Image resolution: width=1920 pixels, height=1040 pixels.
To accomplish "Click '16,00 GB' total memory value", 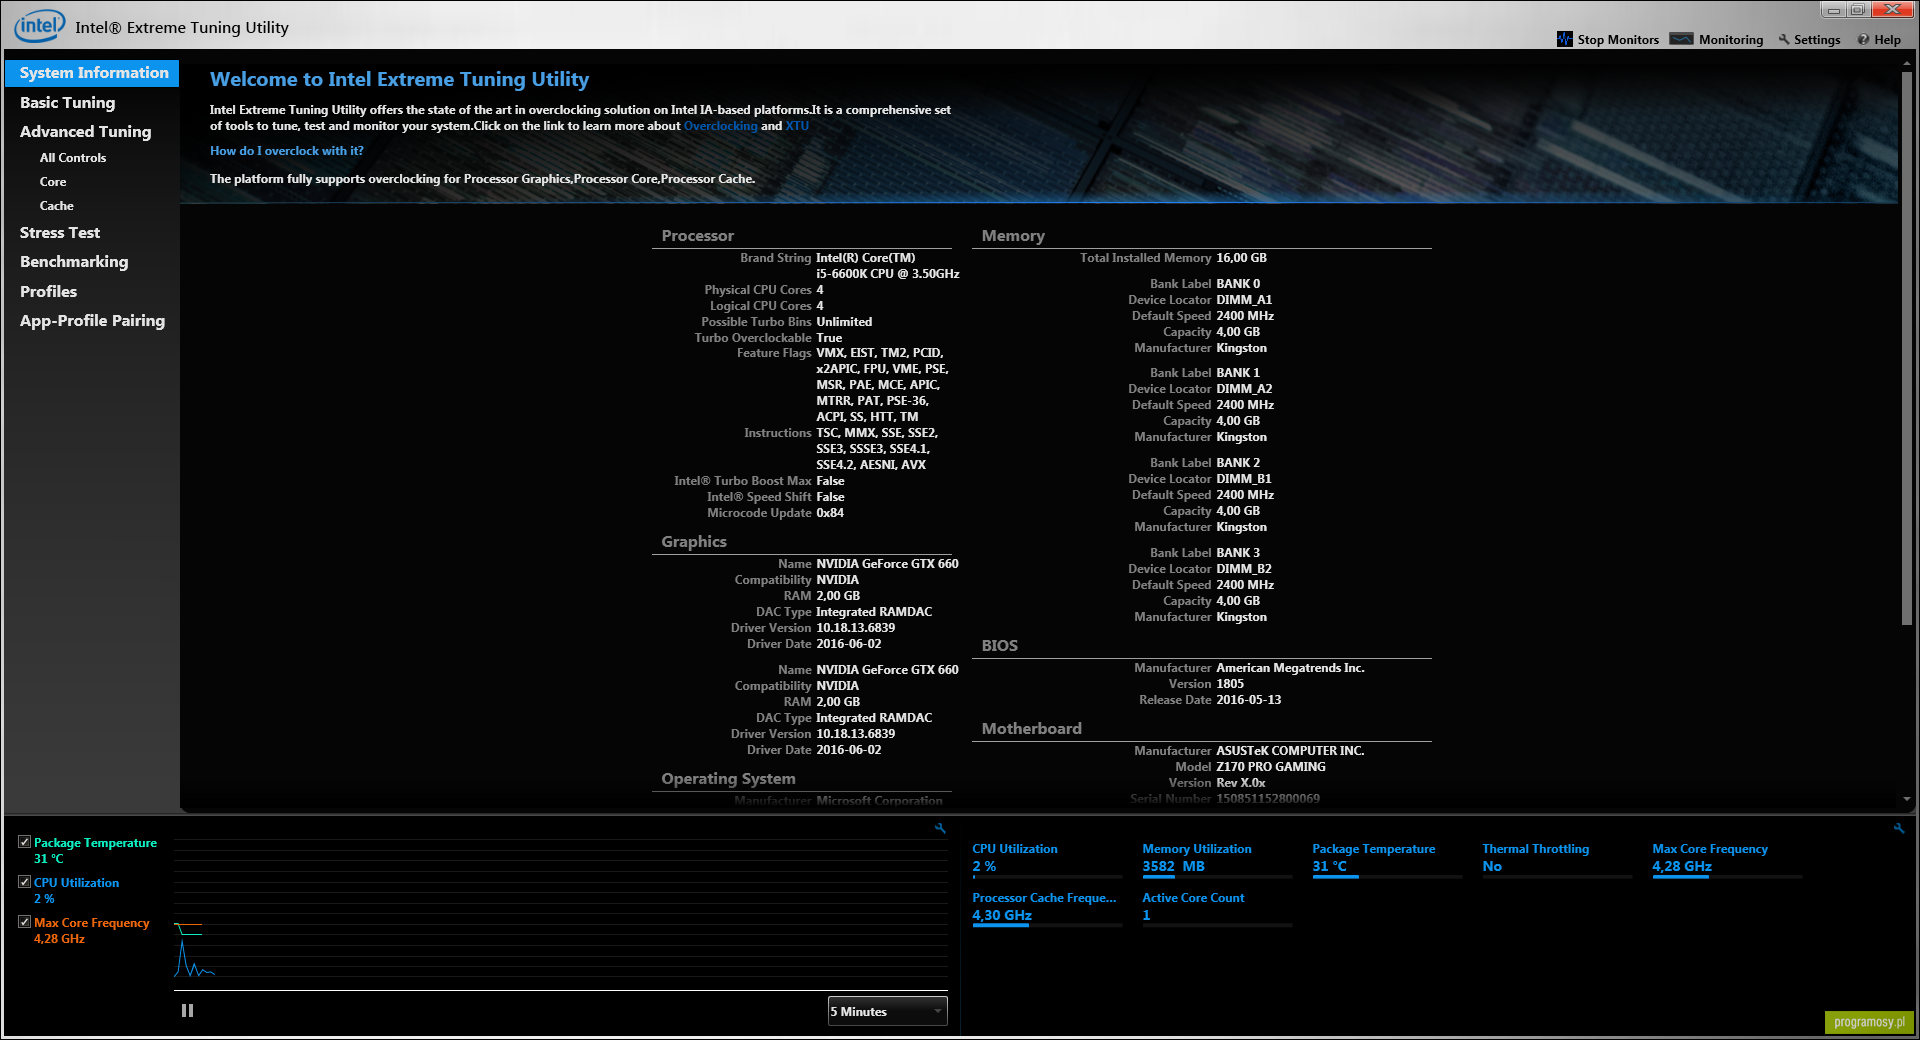I will tap(1241, 258).
